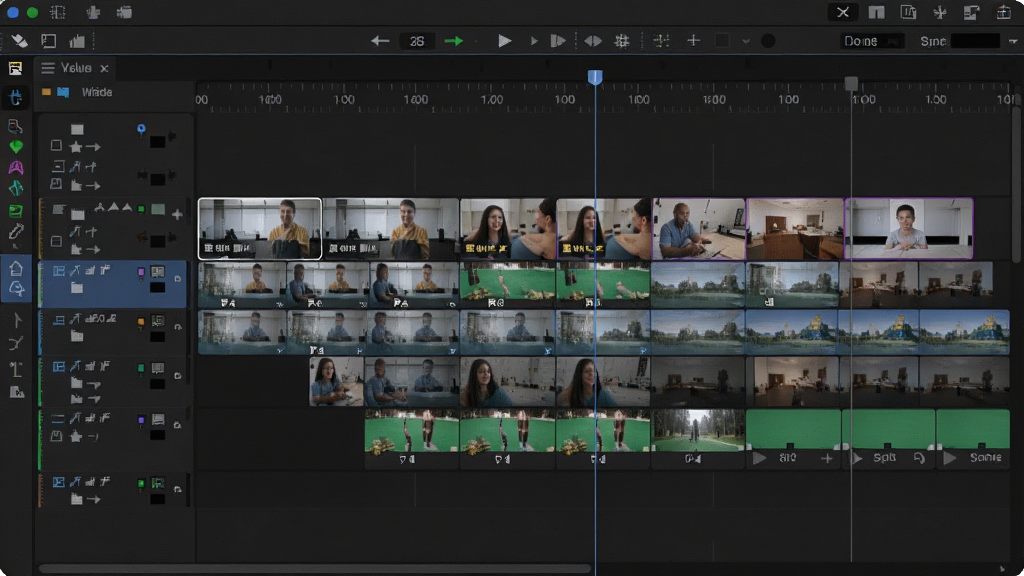The image size is (1024, 576).
Task: Click the orange color marker in the track headers
Action: click(x=141, y=322)
